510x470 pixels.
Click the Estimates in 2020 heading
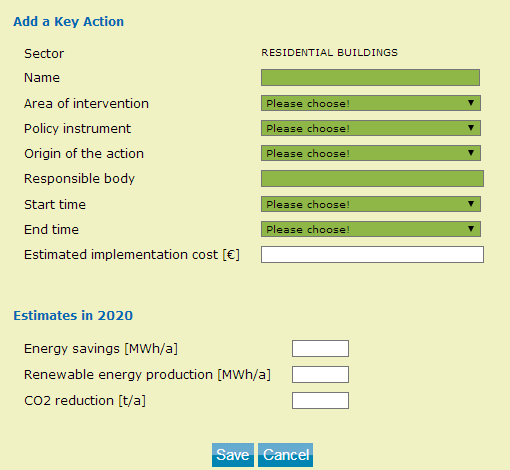[73, 315]
